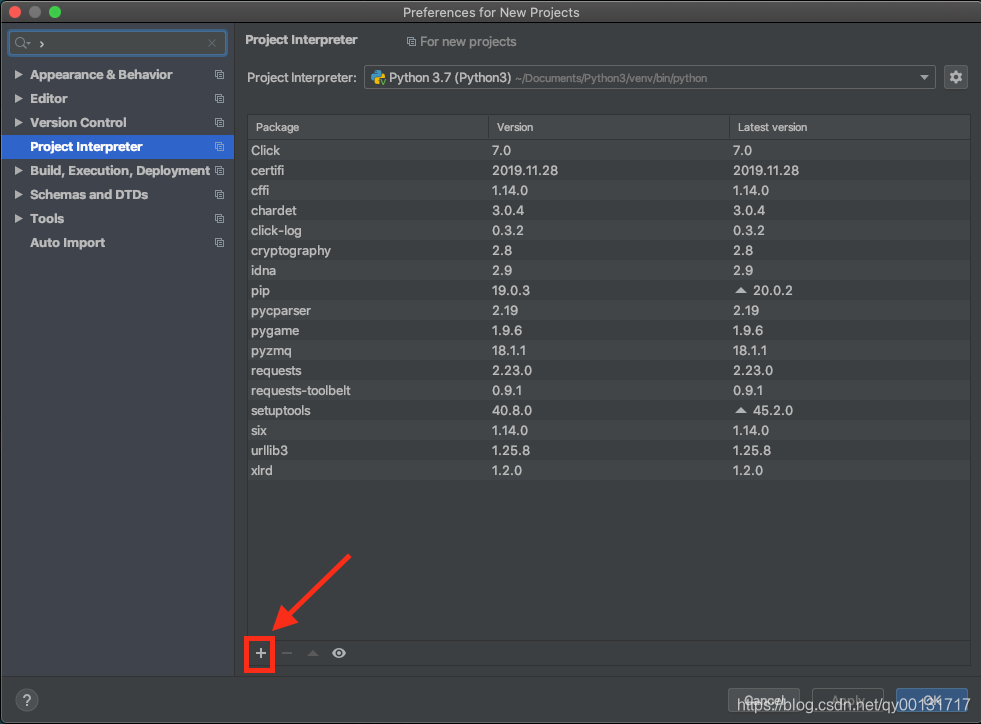The image size is (981, 724).
Task: Open the interpreter settings gear menu
Action: (x=955, y=77)
